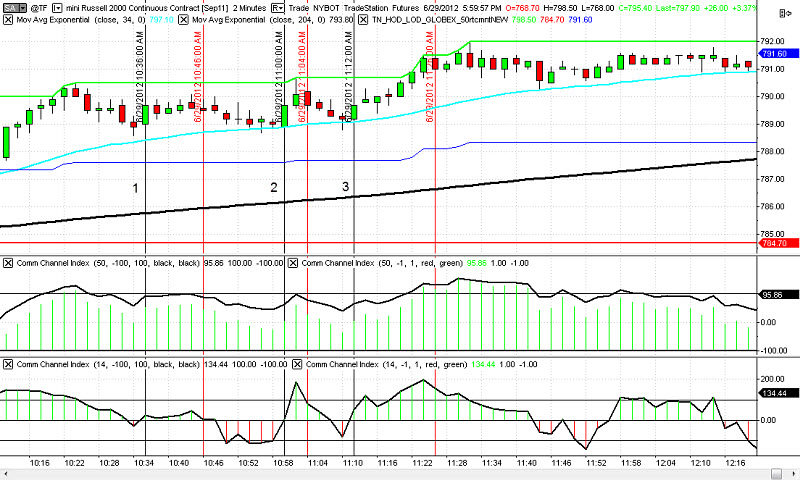The width and height of the screenshot is (800, 480).
Task: Click the 793.80 moving average value
Action: 342,20
